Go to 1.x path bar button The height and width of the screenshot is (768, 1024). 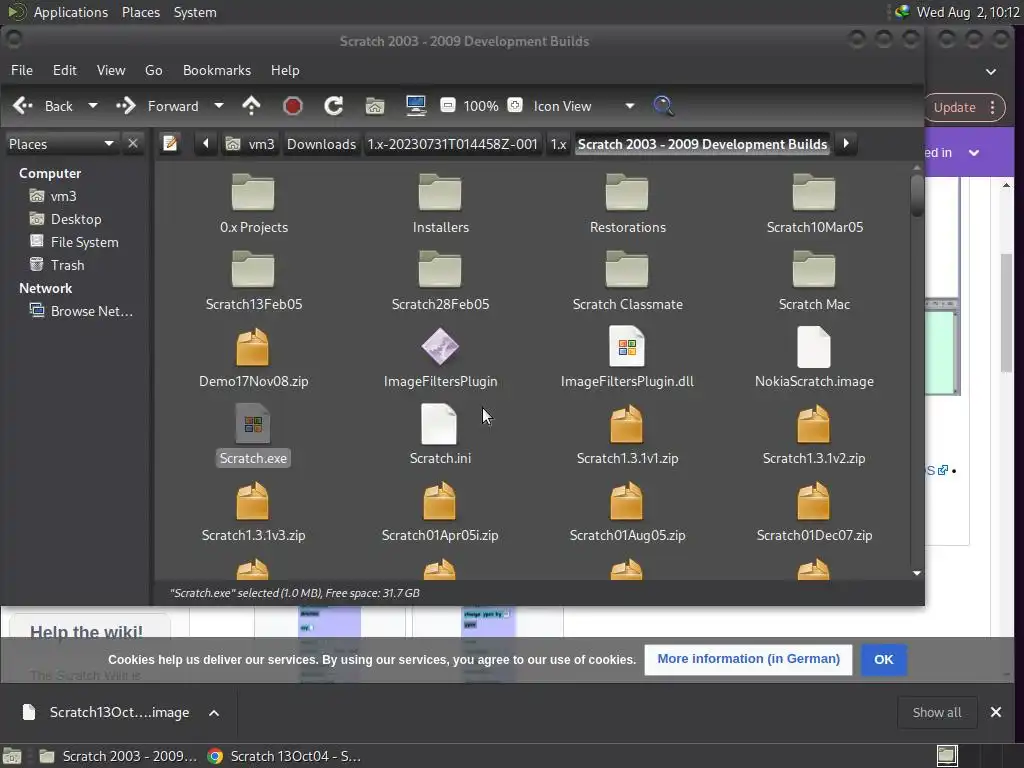[558, 144]
